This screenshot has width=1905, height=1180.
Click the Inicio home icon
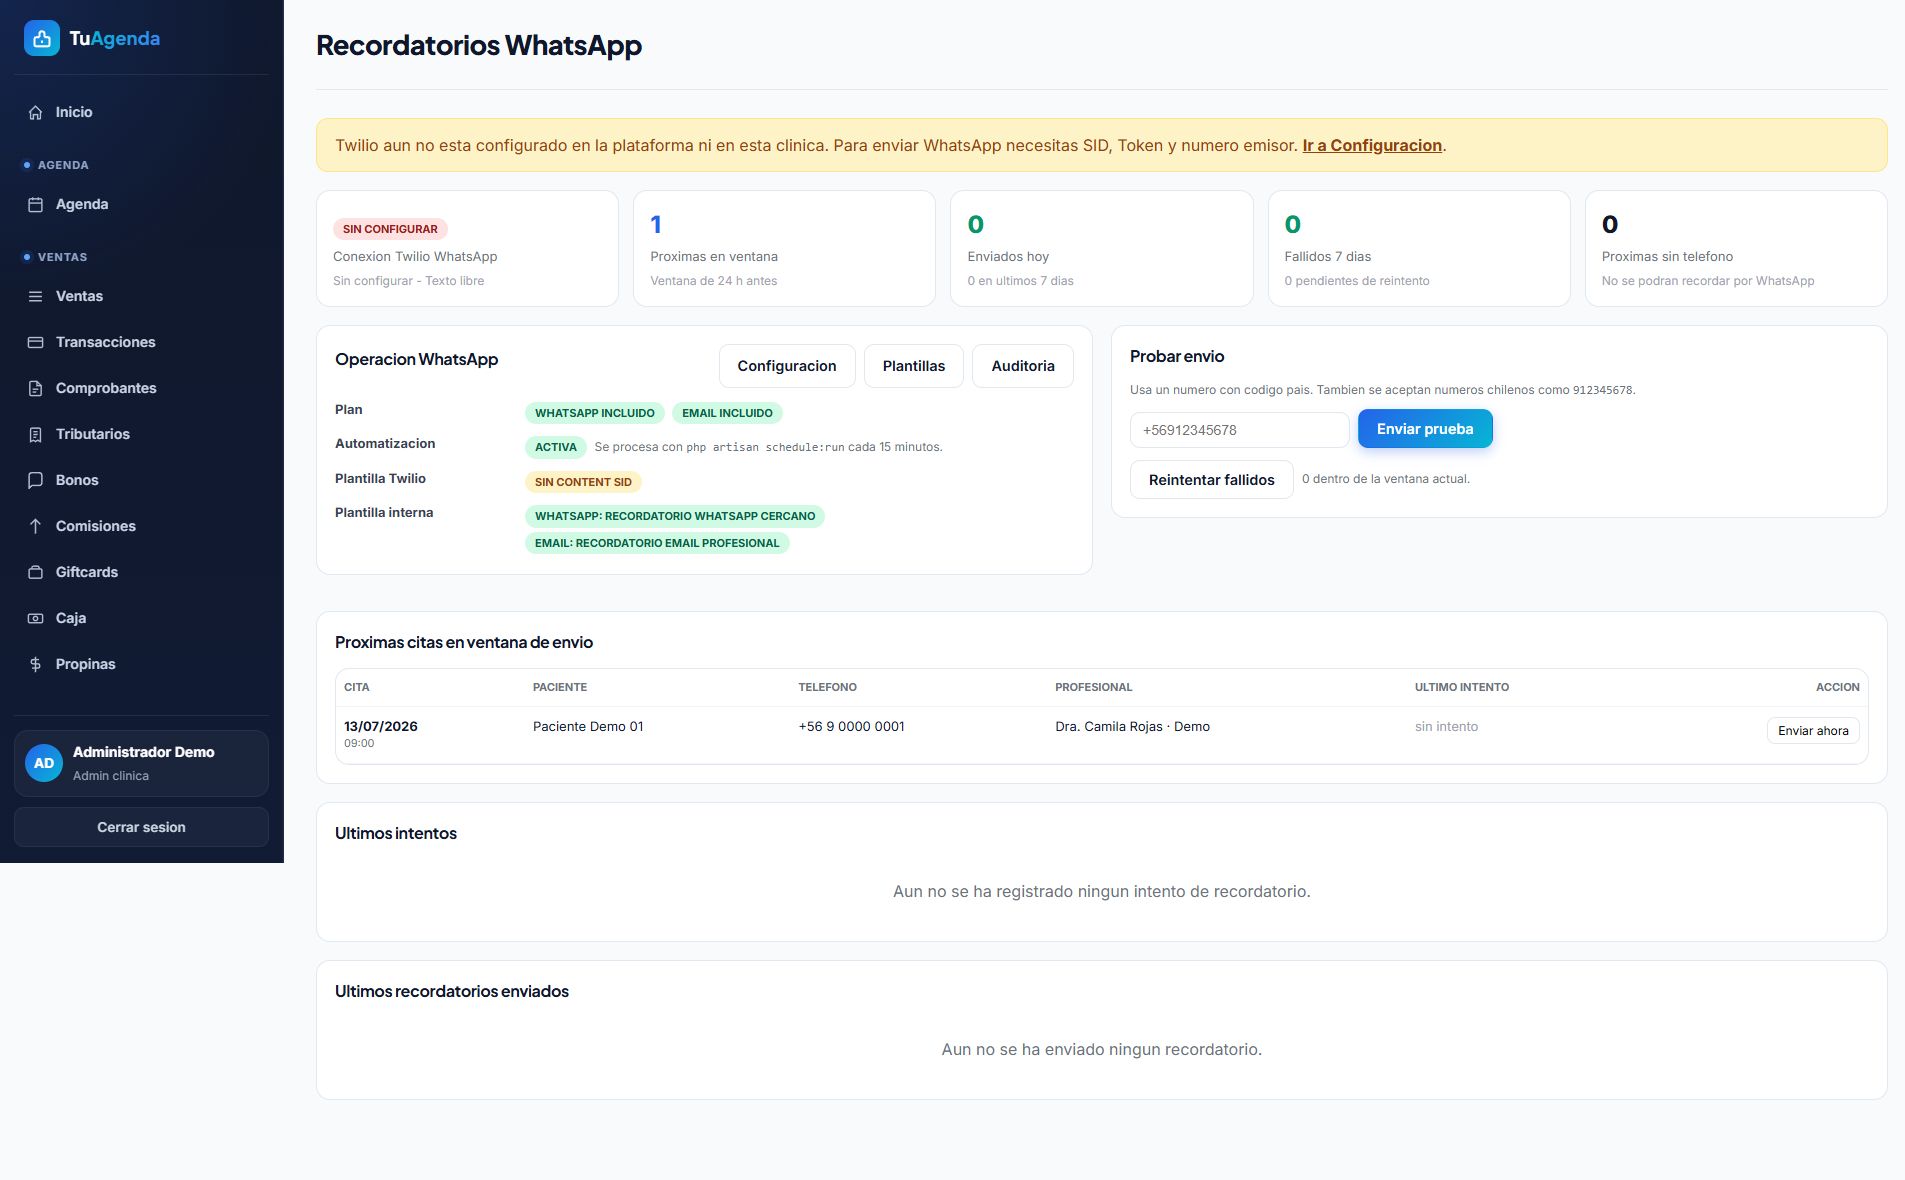pos(35,112)
